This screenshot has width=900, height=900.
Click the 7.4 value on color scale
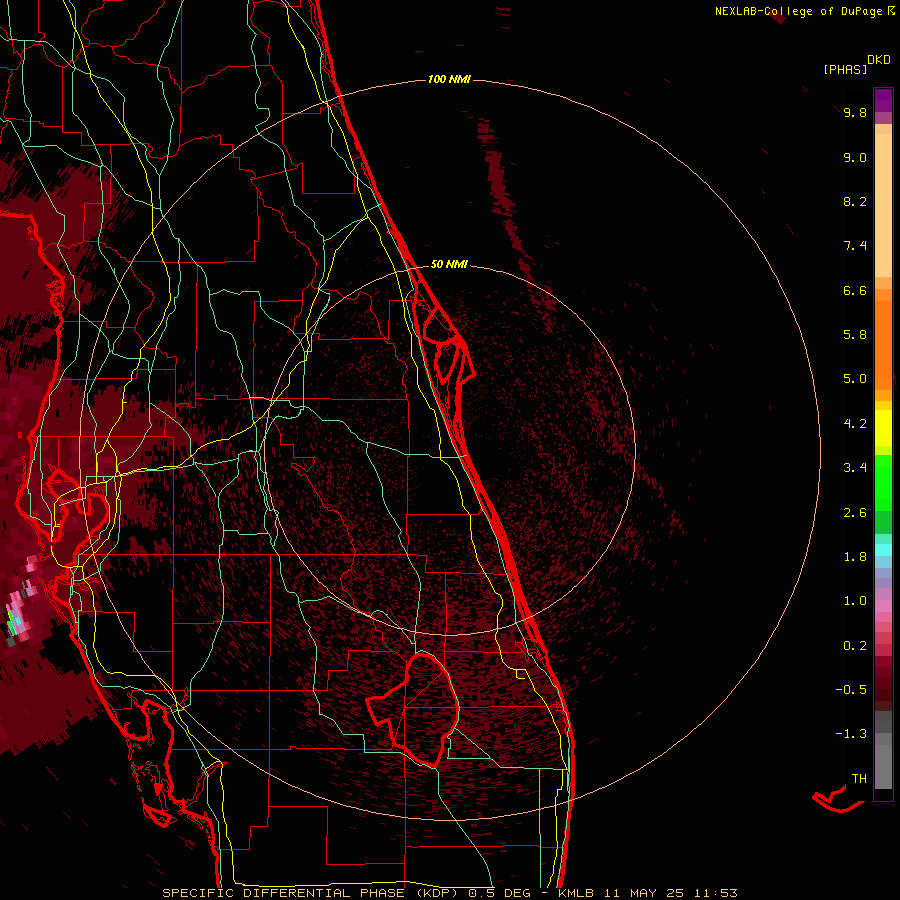pyautogui.click(x=855, y=246)
